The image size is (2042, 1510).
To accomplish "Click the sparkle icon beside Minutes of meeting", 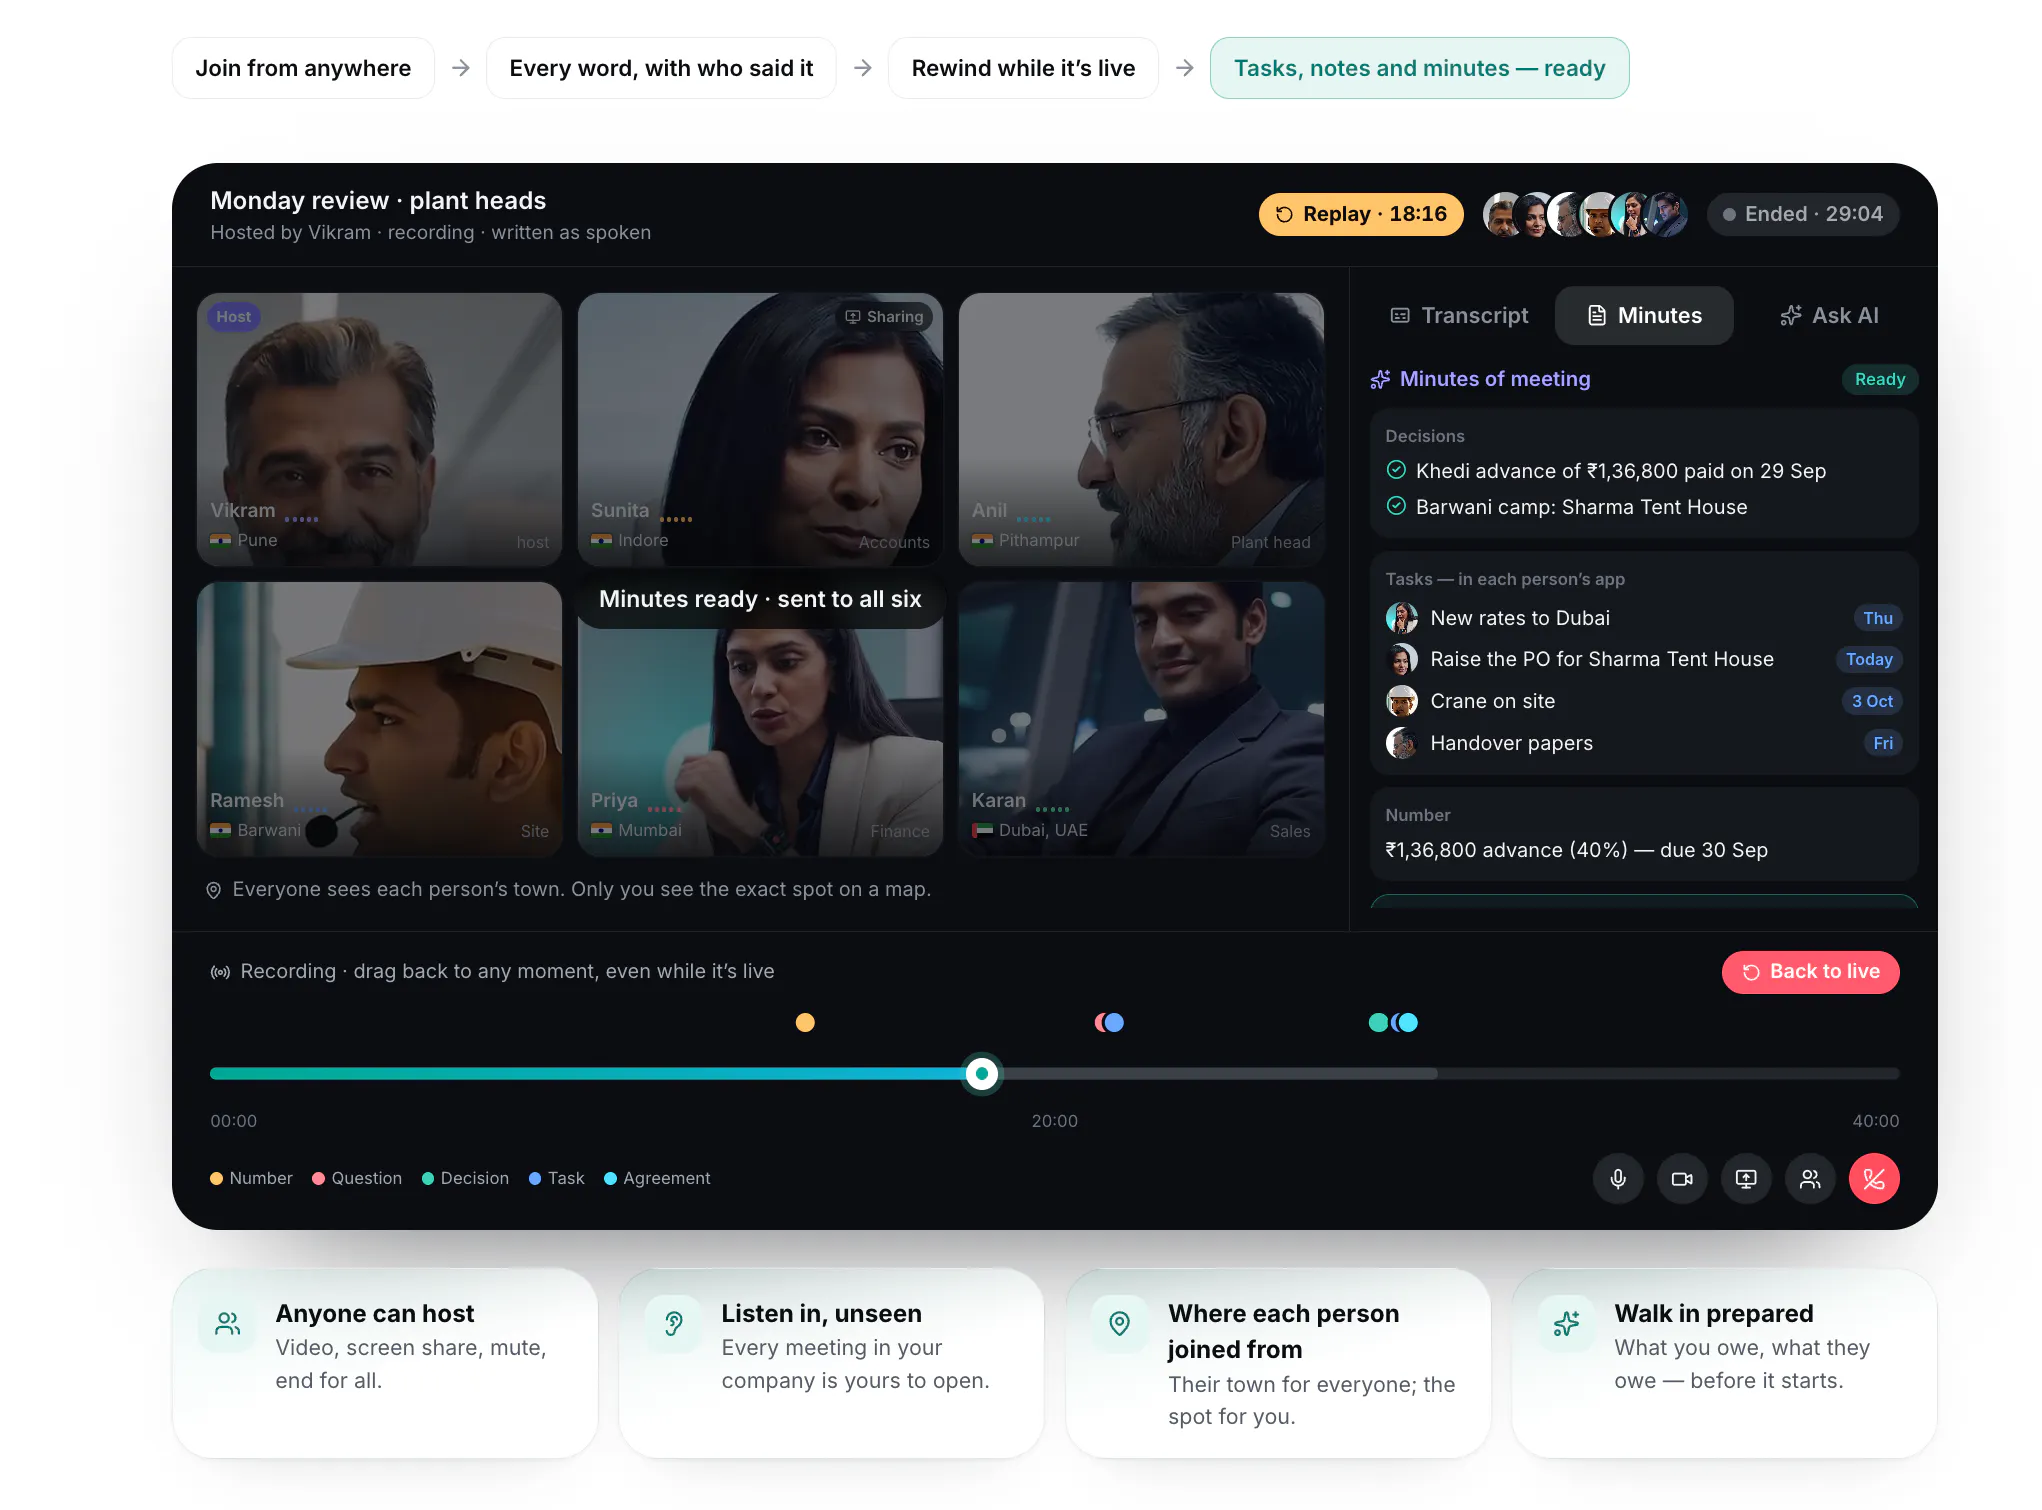I will (x=1380, y=379).
